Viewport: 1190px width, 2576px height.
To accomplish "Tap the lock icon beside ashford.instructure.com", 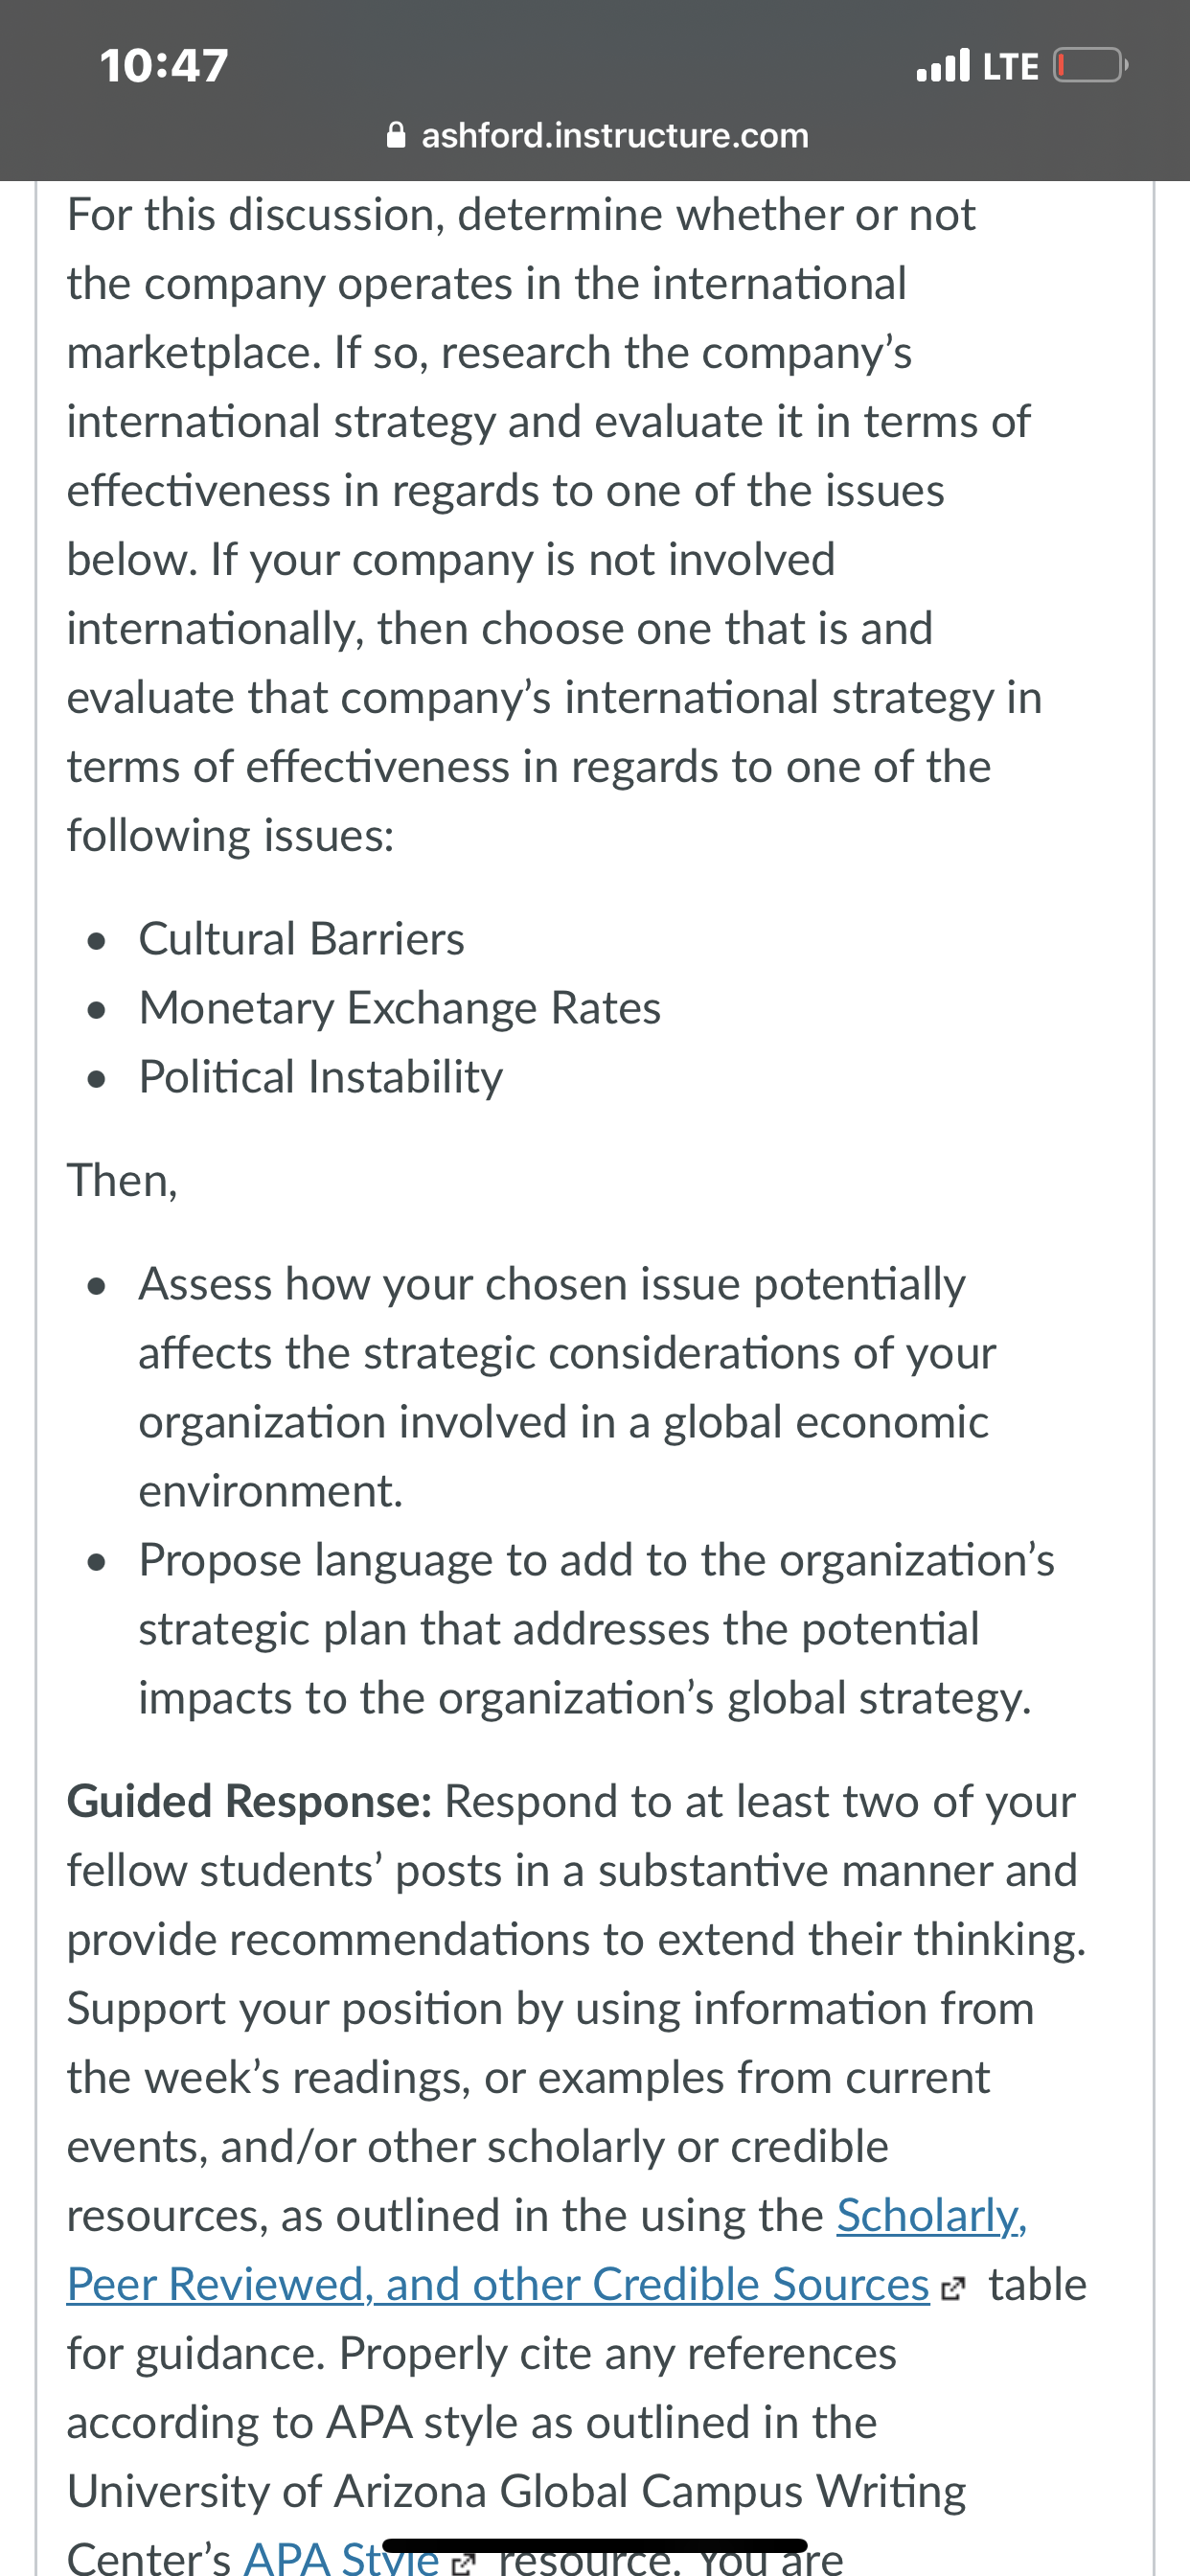I will point(396,135).
